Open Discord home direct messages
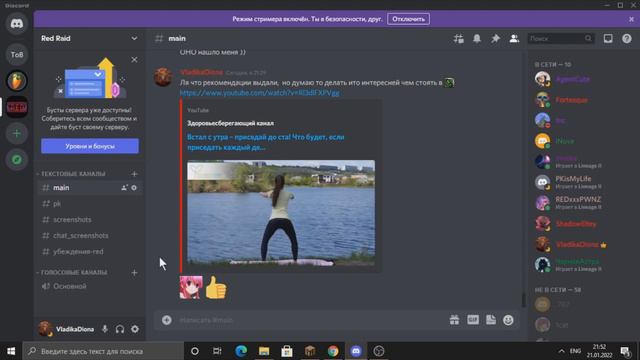Viewport: 640px width, 360px height. (x=17, y=24)
